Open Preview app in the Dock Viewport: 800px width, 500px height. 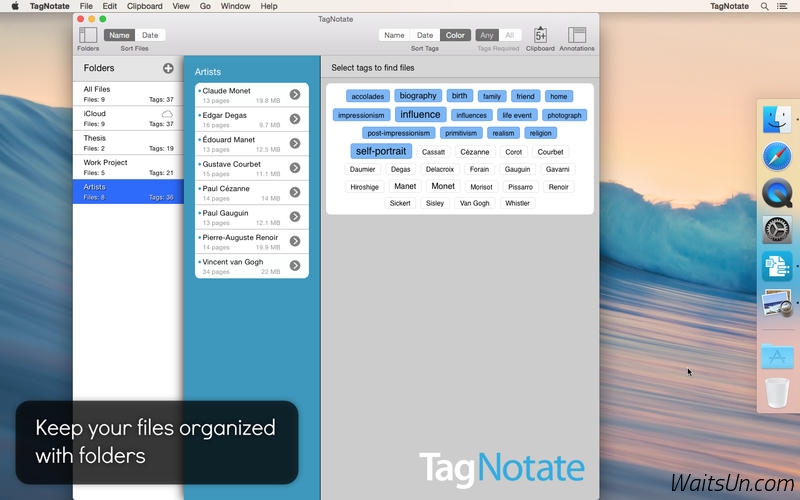(x=777, y=303)
